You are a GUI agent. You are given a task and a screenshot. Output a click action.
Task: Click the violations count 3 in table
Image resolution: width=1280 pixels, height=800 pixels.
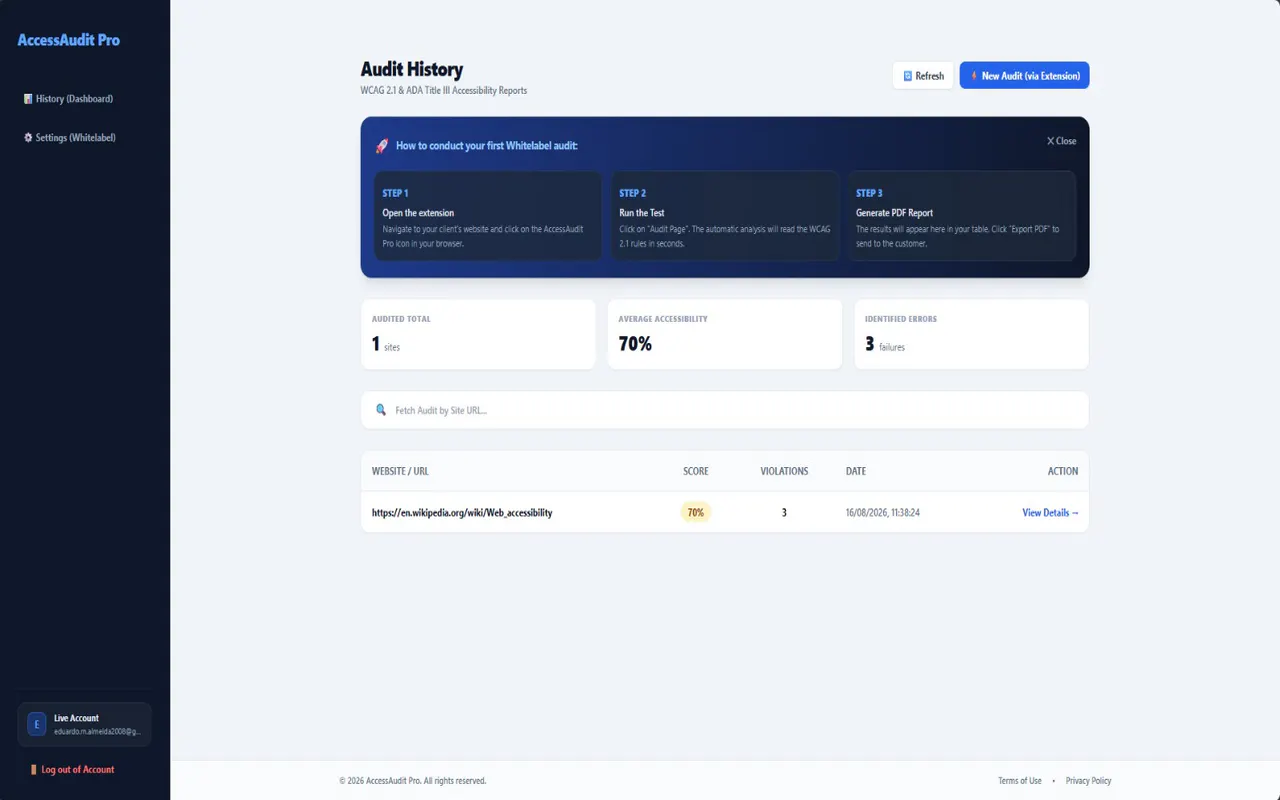pos(784,512)
